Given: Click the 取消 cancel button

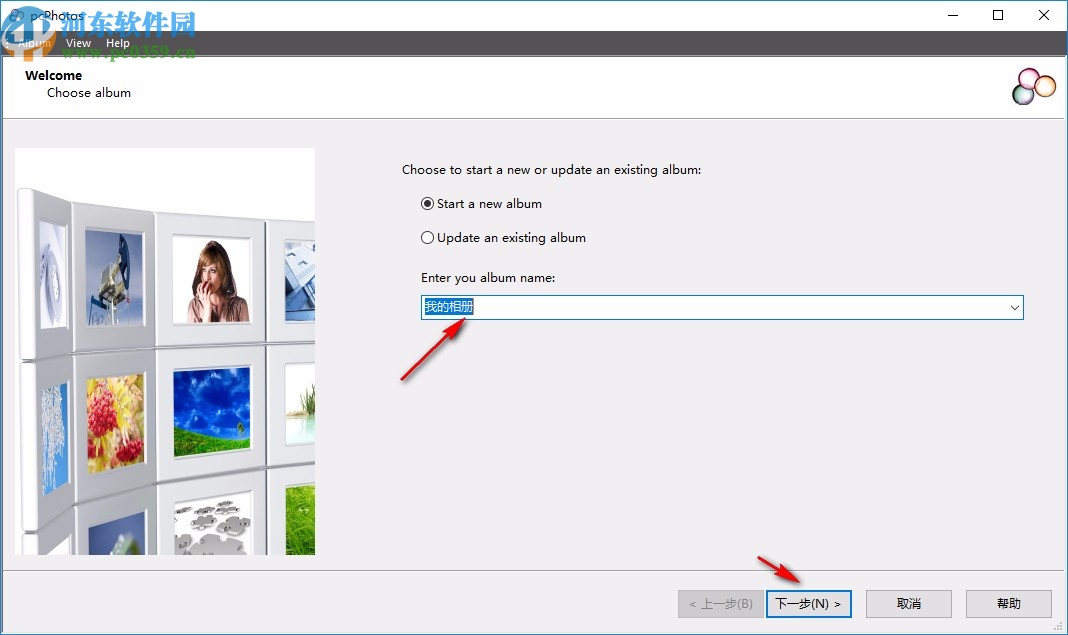Looking at the screenshot, I should click(x=909, y=604).
